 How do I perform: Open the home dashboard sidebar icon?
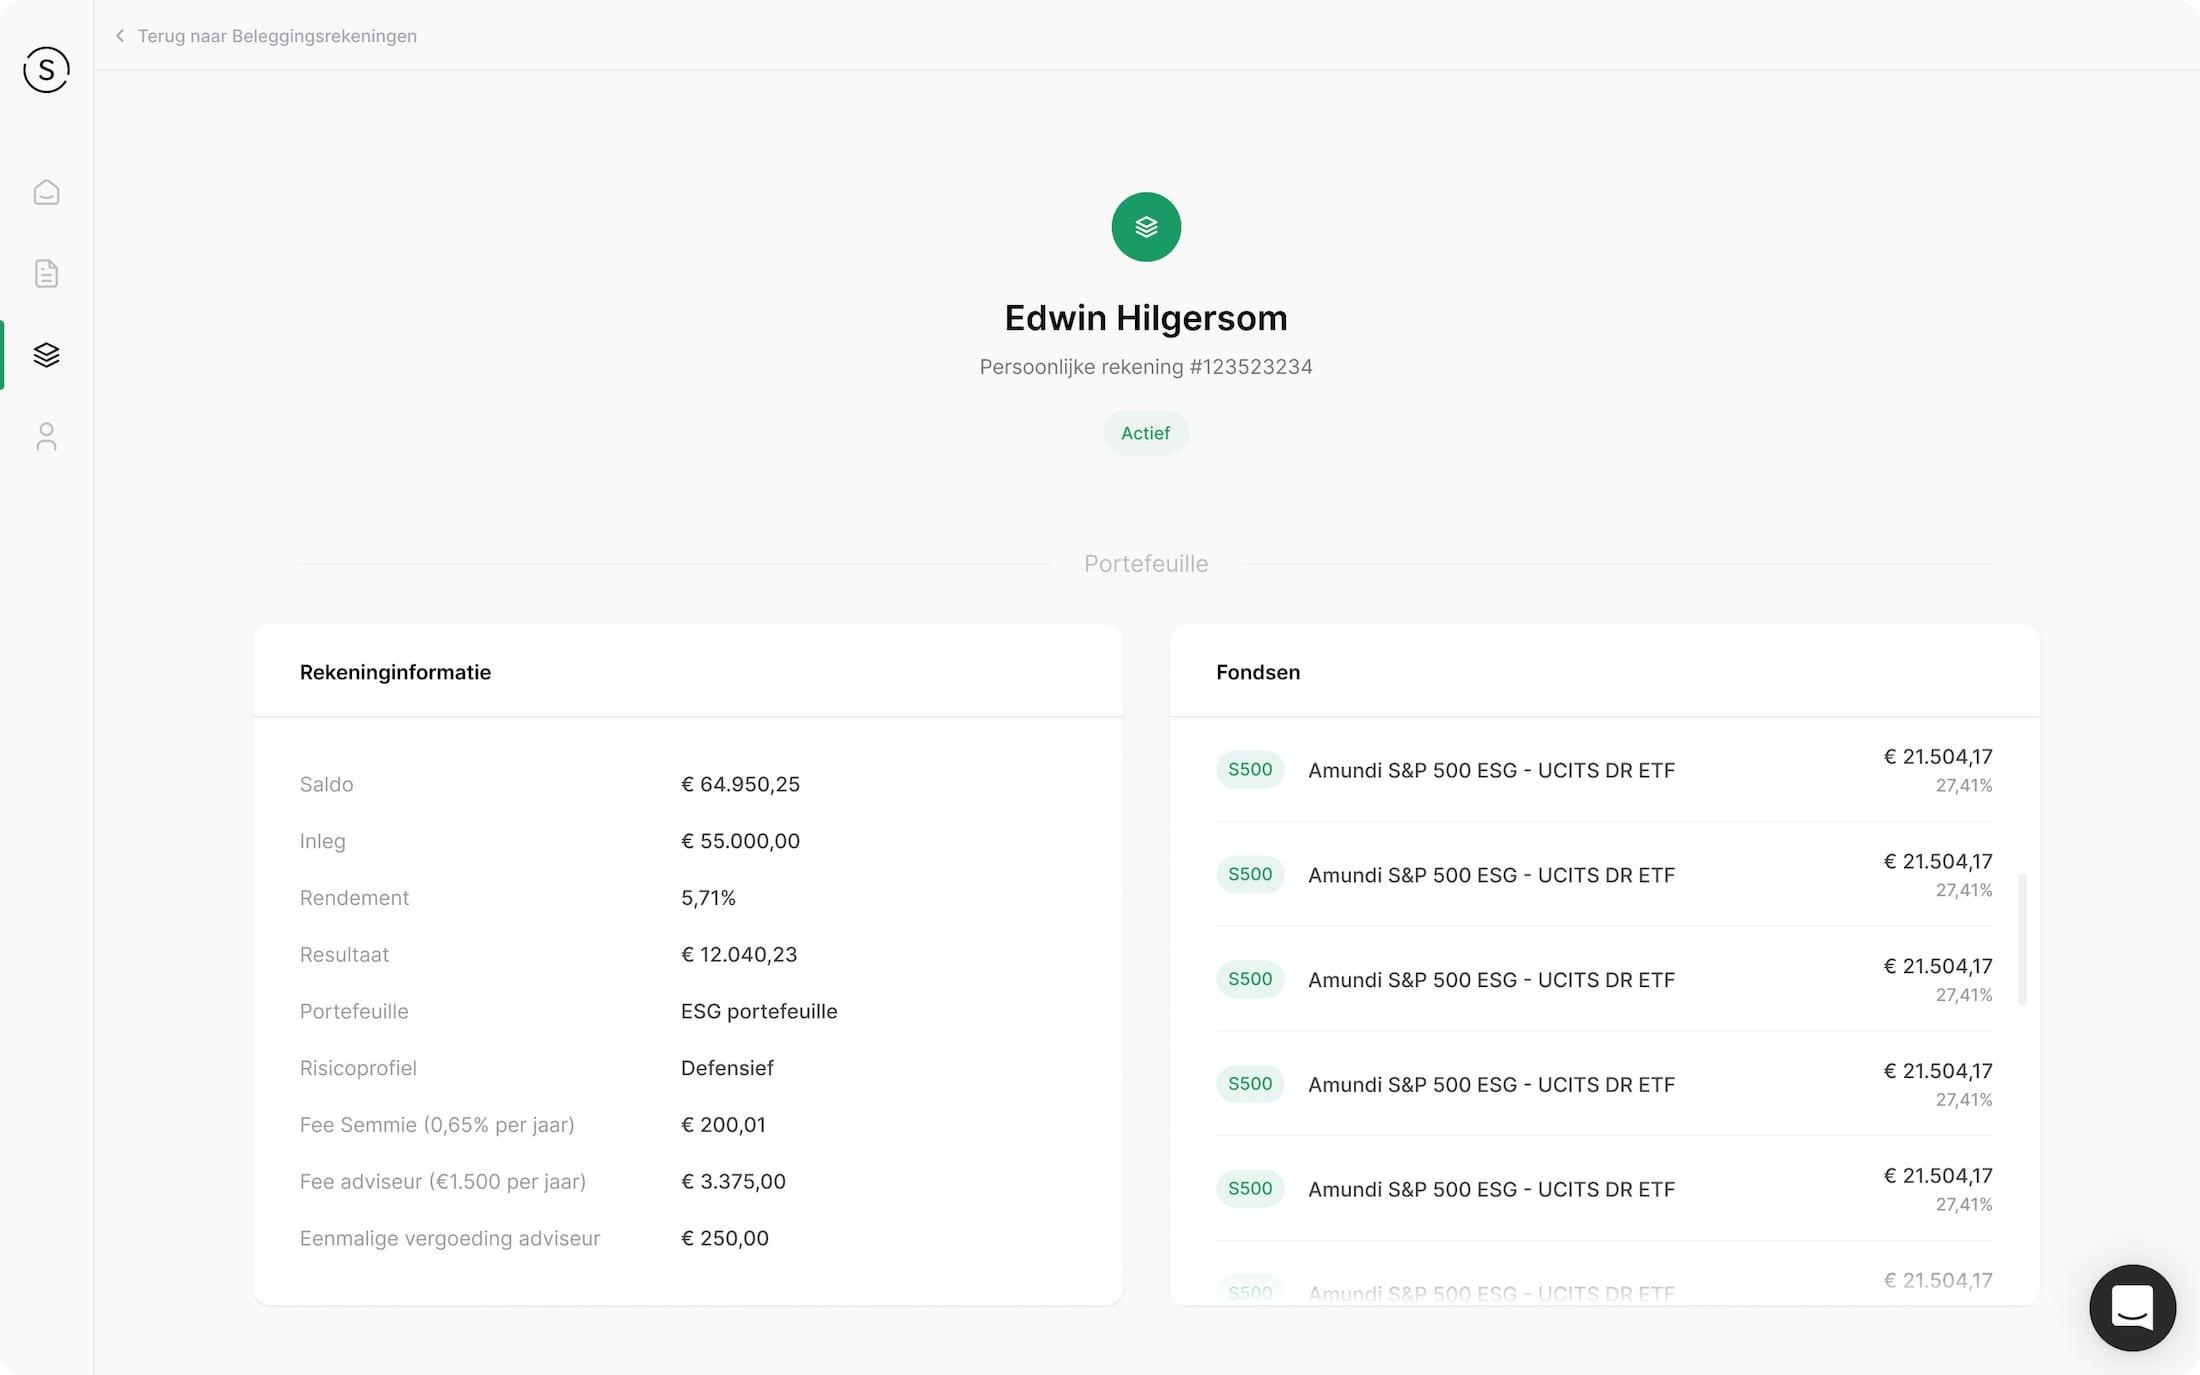tap(46, 192)
